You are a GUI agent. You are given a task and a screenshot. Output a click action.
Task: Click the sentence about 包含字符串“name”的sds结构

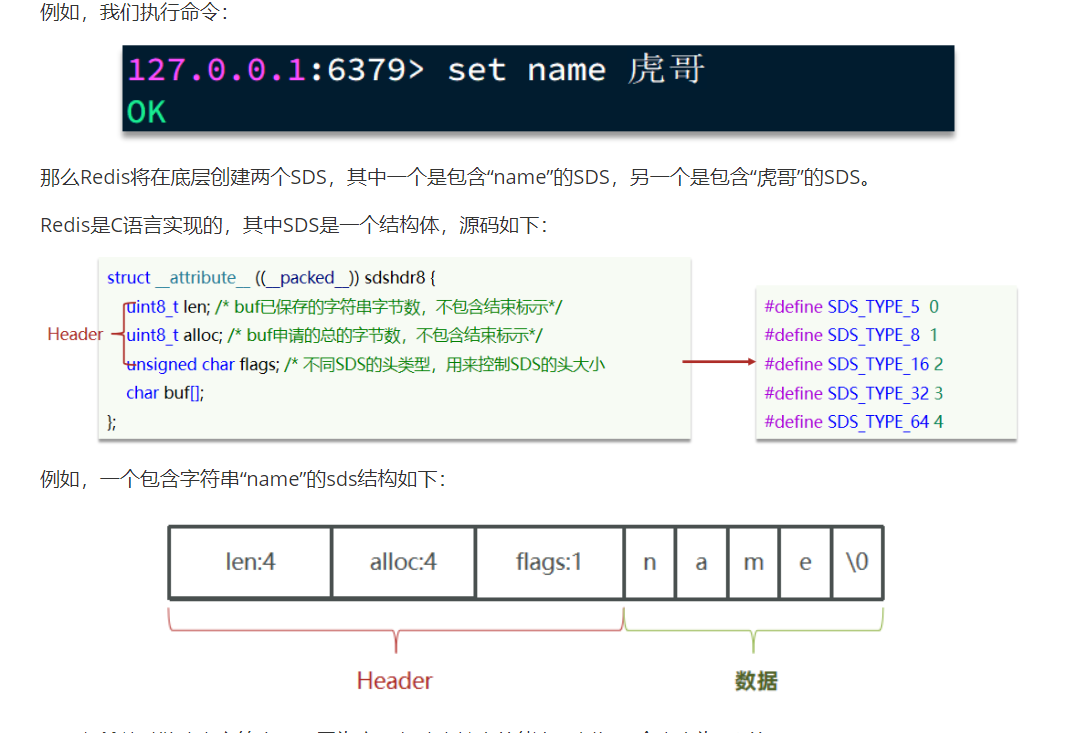coord(242,479)
